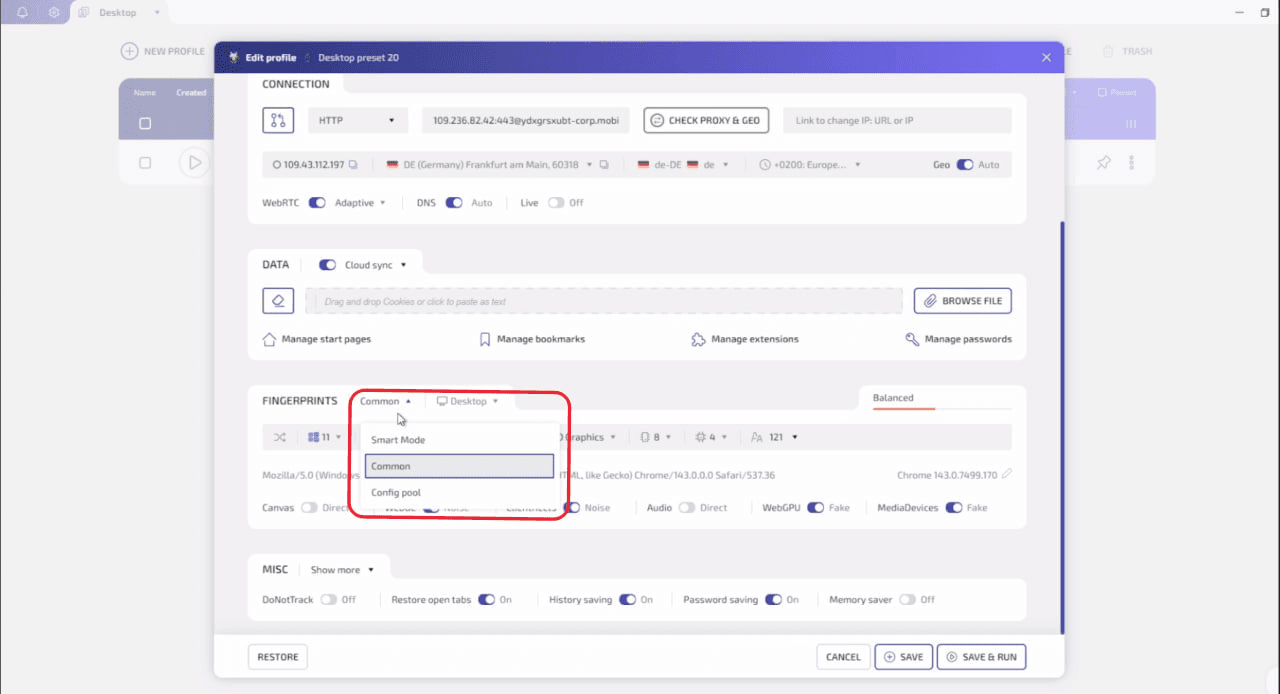Open the notifications bell icon
This screenshot has width=1280, height=694.
[x=22, y=13]
